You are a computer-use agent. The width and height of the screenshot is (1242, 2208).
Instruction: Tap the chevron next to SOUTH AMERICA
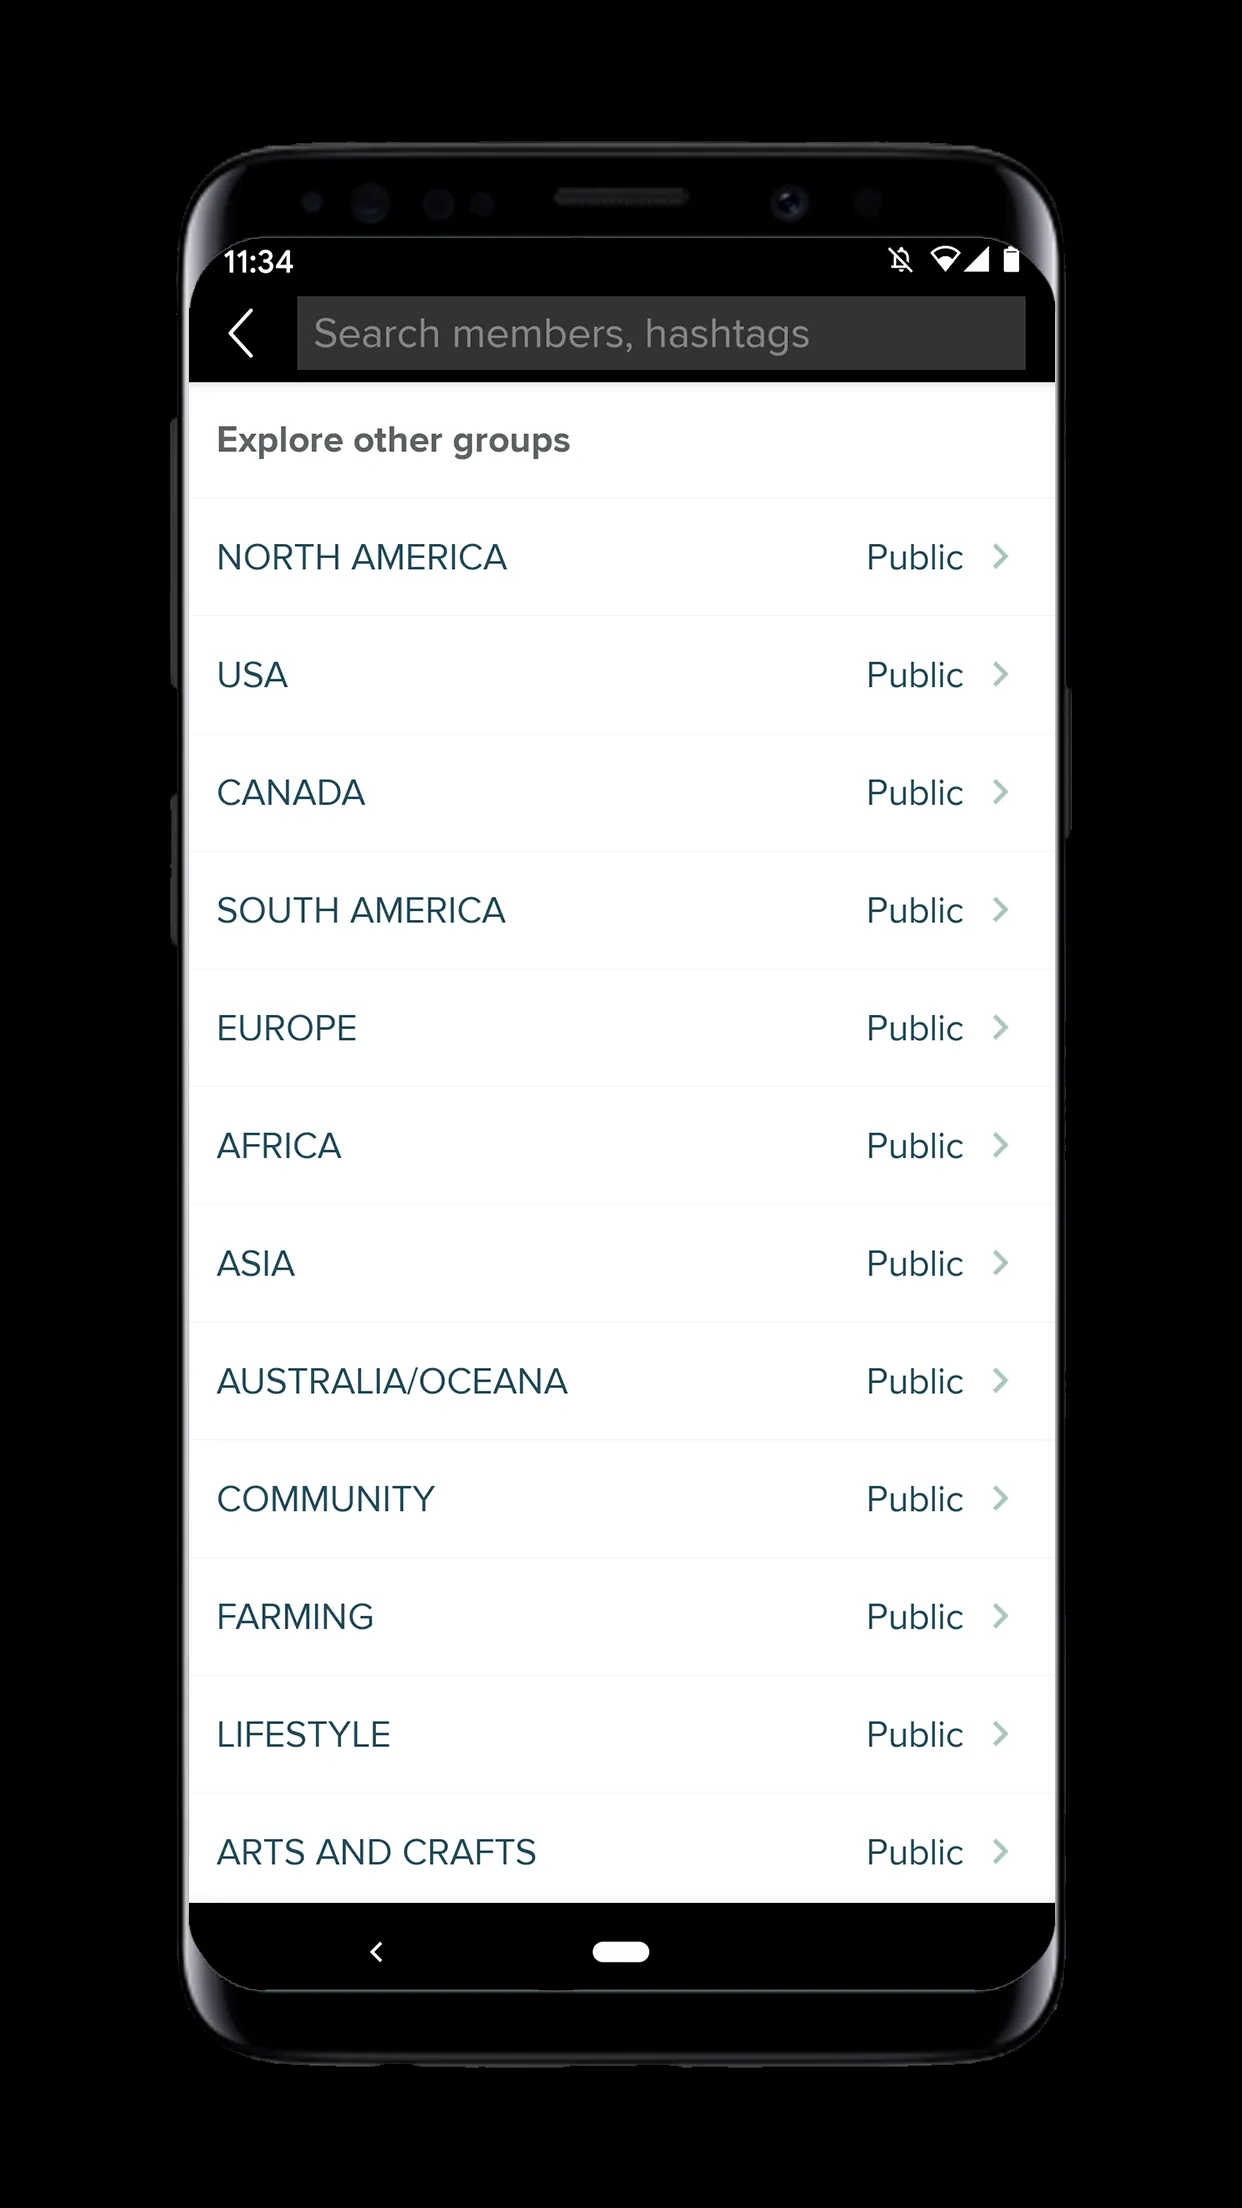coord(1000,910)
